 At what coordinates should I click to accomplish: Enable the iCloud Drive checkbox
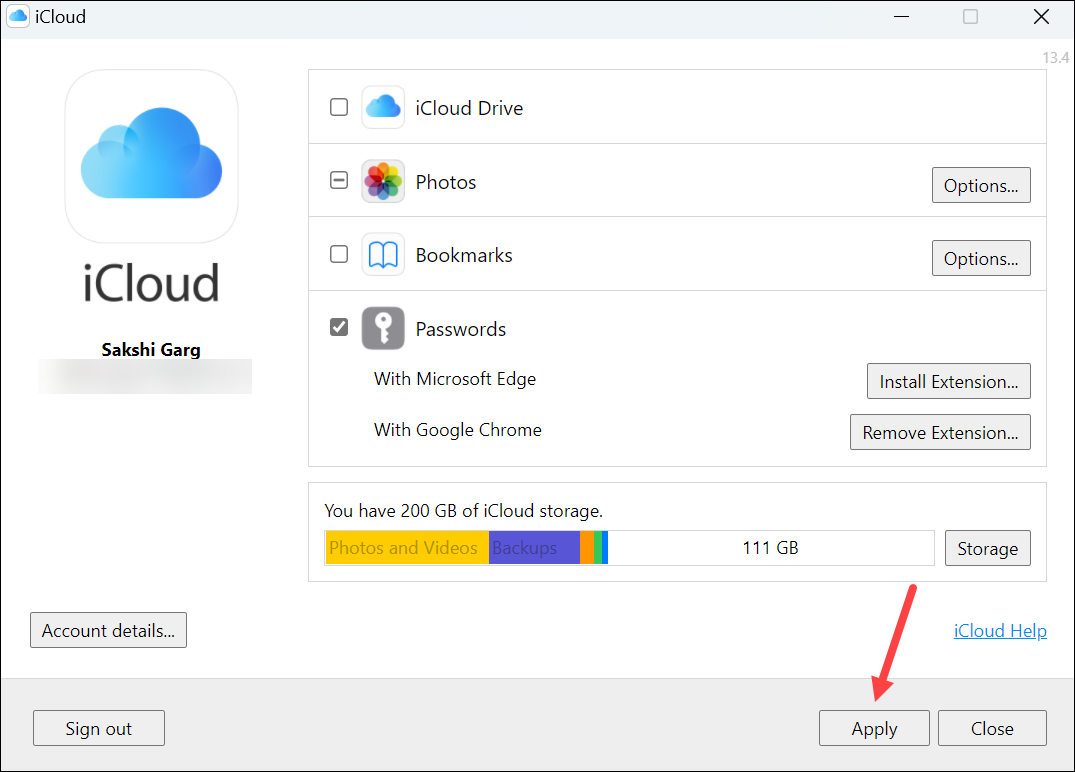339,107
